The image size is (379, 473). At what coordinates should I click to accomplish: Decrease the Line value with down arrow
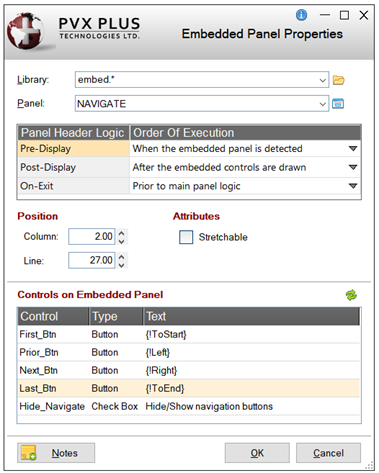(122, 265)
